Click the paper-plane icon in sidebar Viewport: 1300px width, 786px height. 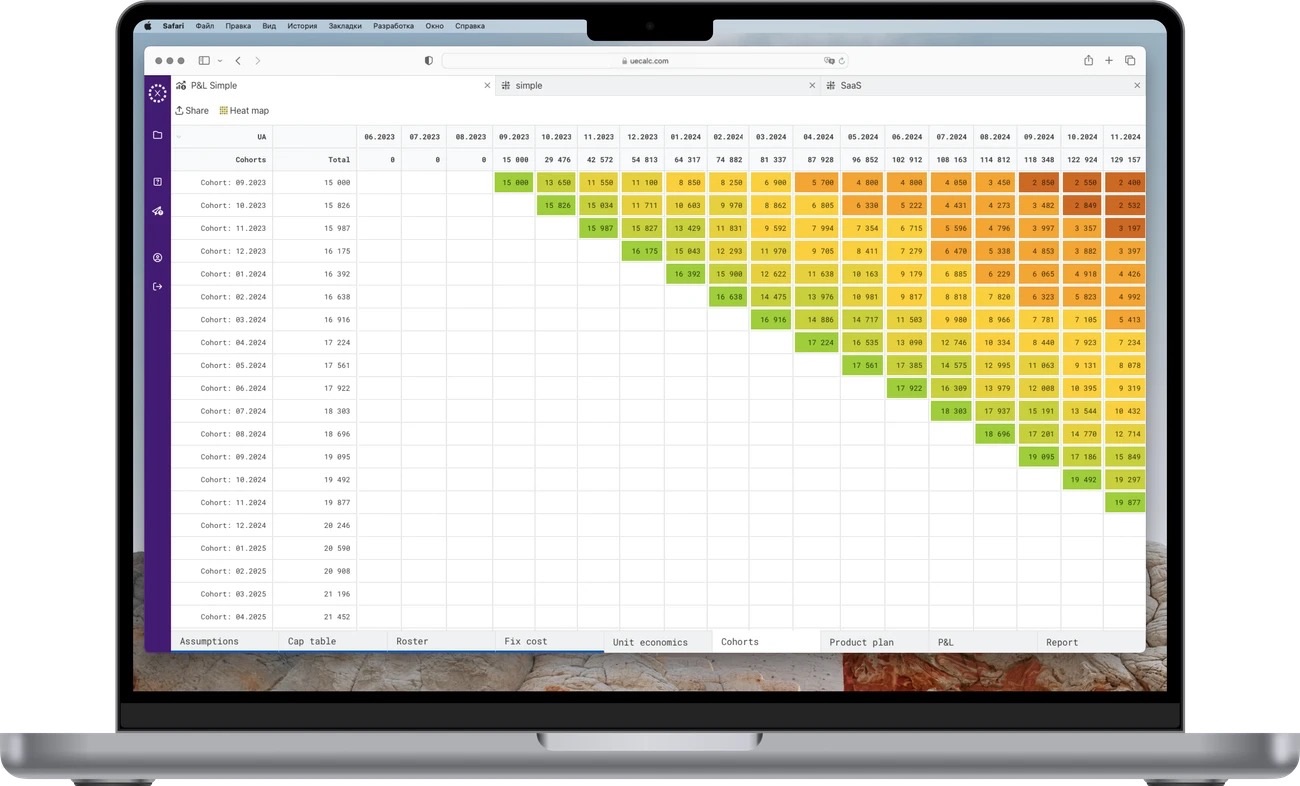coord(157,211)
